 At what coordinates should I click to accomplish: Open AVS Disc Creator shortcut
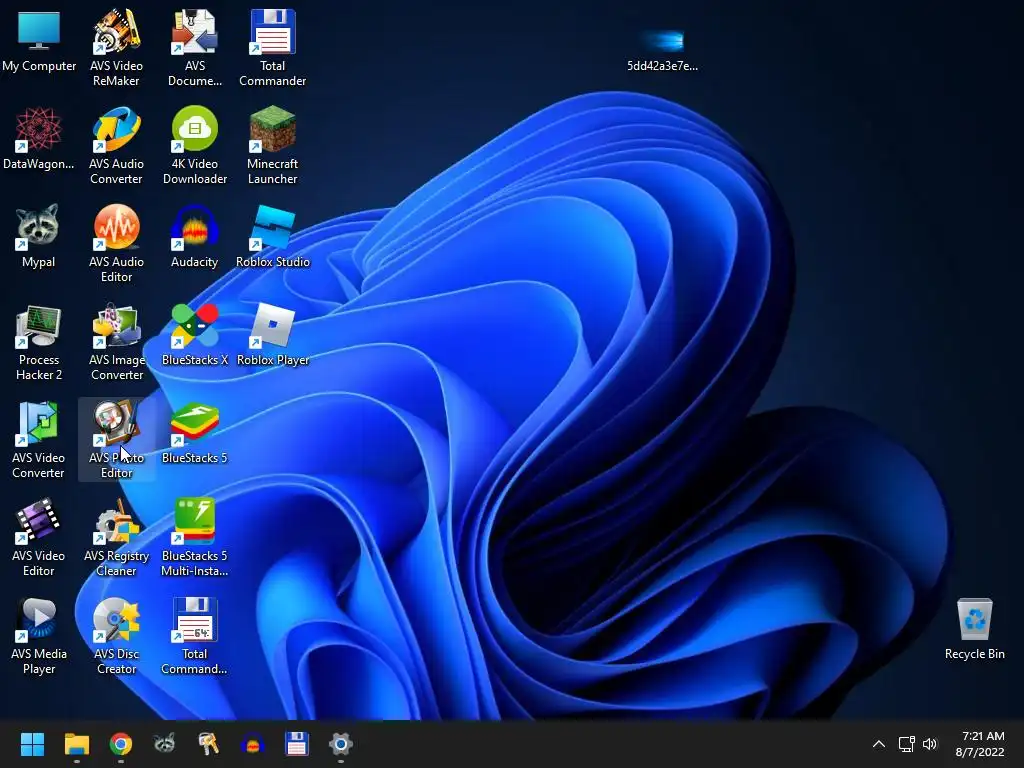point(116,635)
